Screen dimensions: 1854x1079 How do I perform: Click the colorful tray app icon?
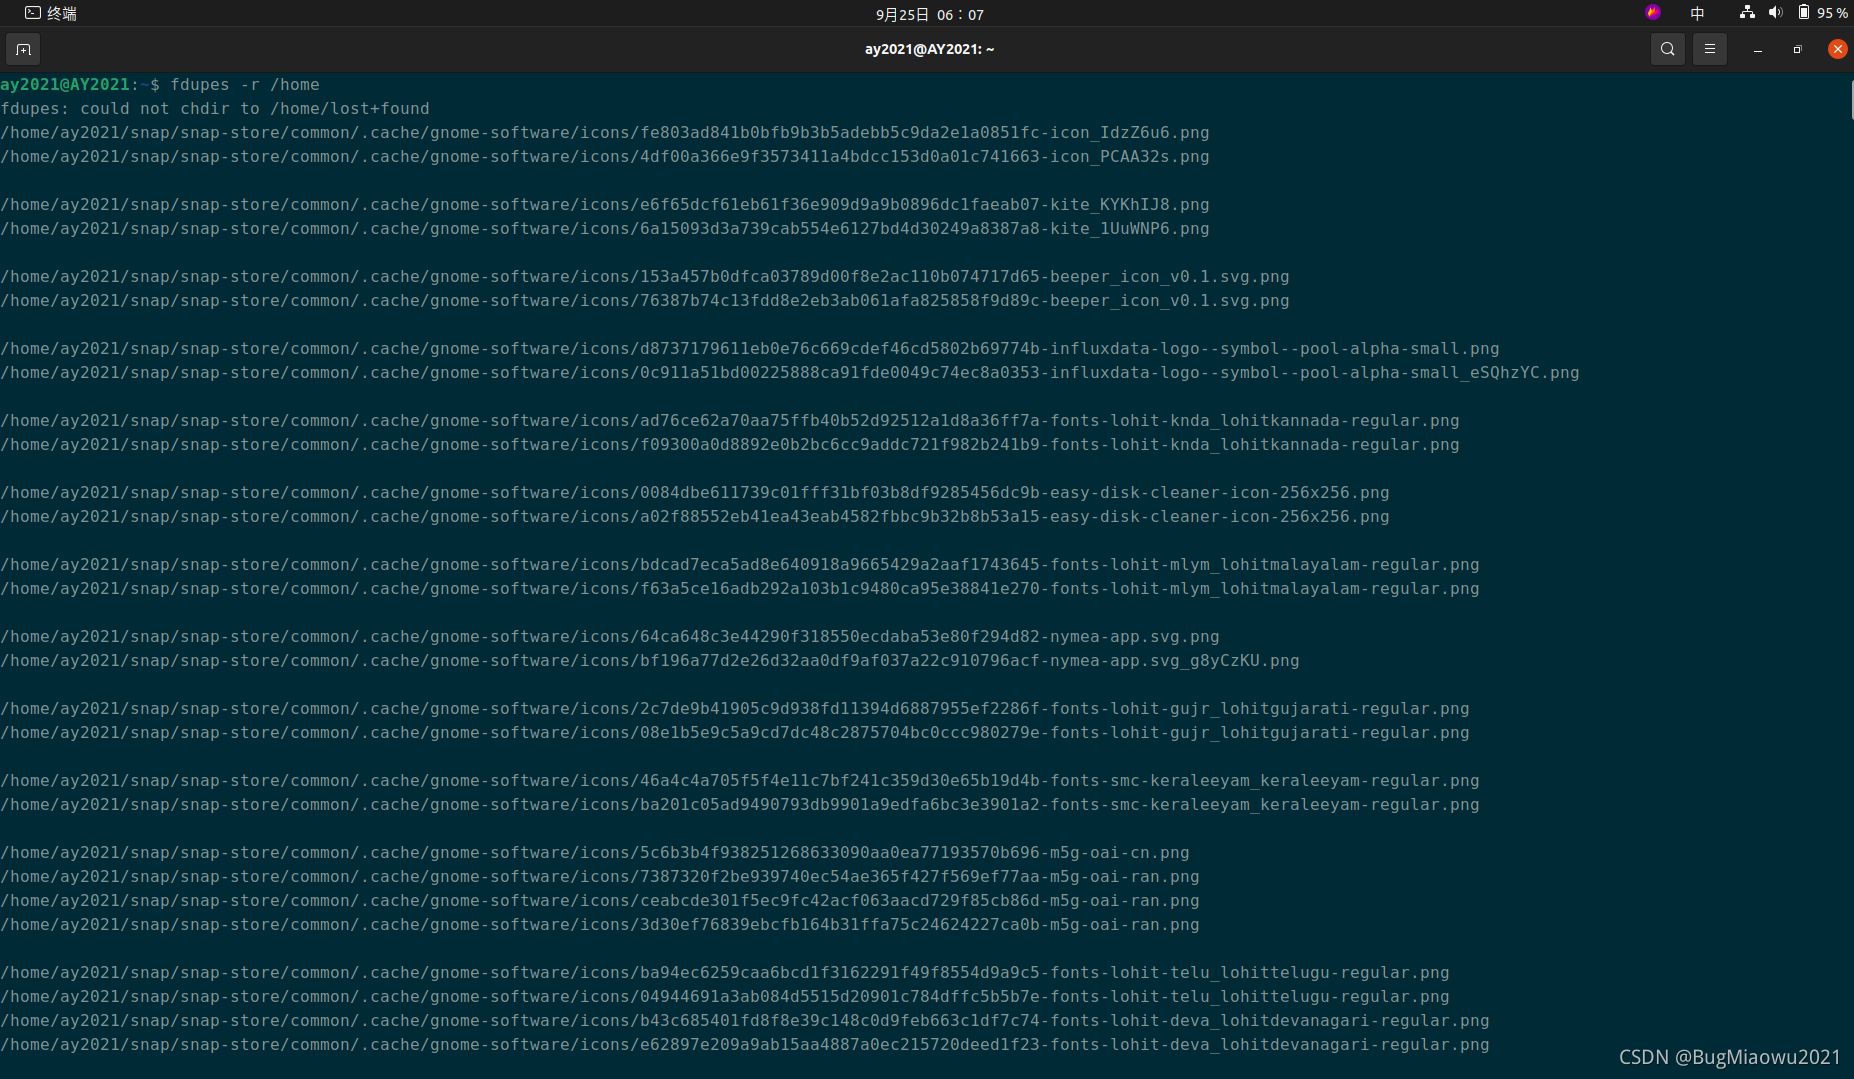pos(1653,12)
